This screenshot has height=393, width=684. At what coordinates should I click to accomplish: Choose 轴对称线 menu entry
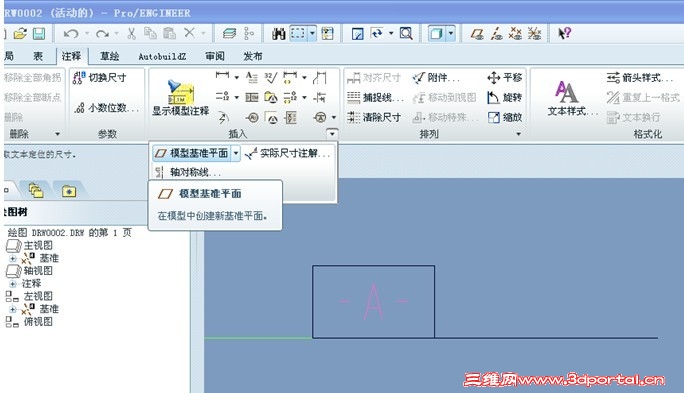click(188, 172)
